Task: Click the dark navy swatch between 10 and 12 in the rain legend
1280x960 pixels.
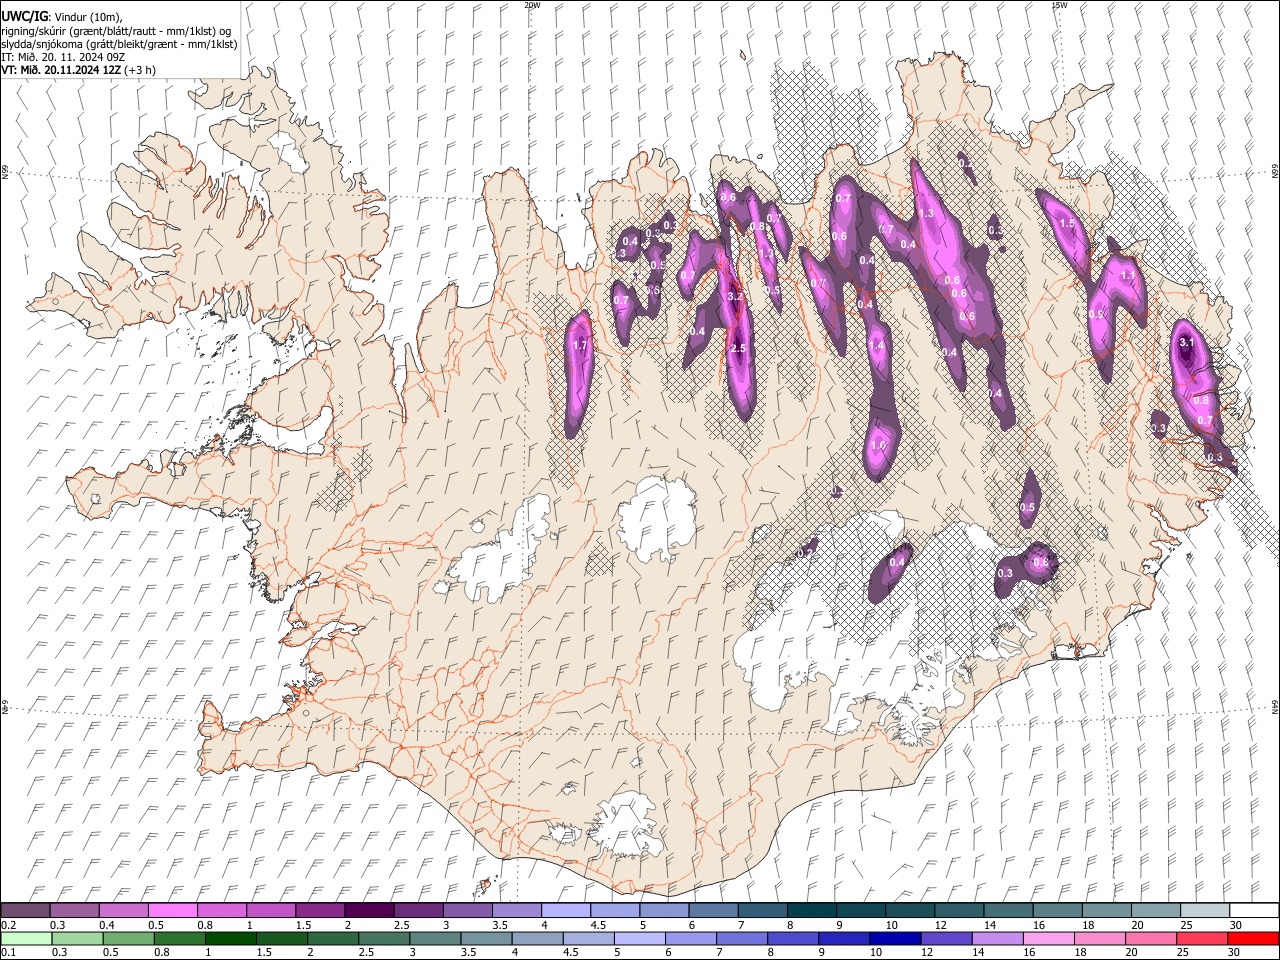Action: [895, 938]
